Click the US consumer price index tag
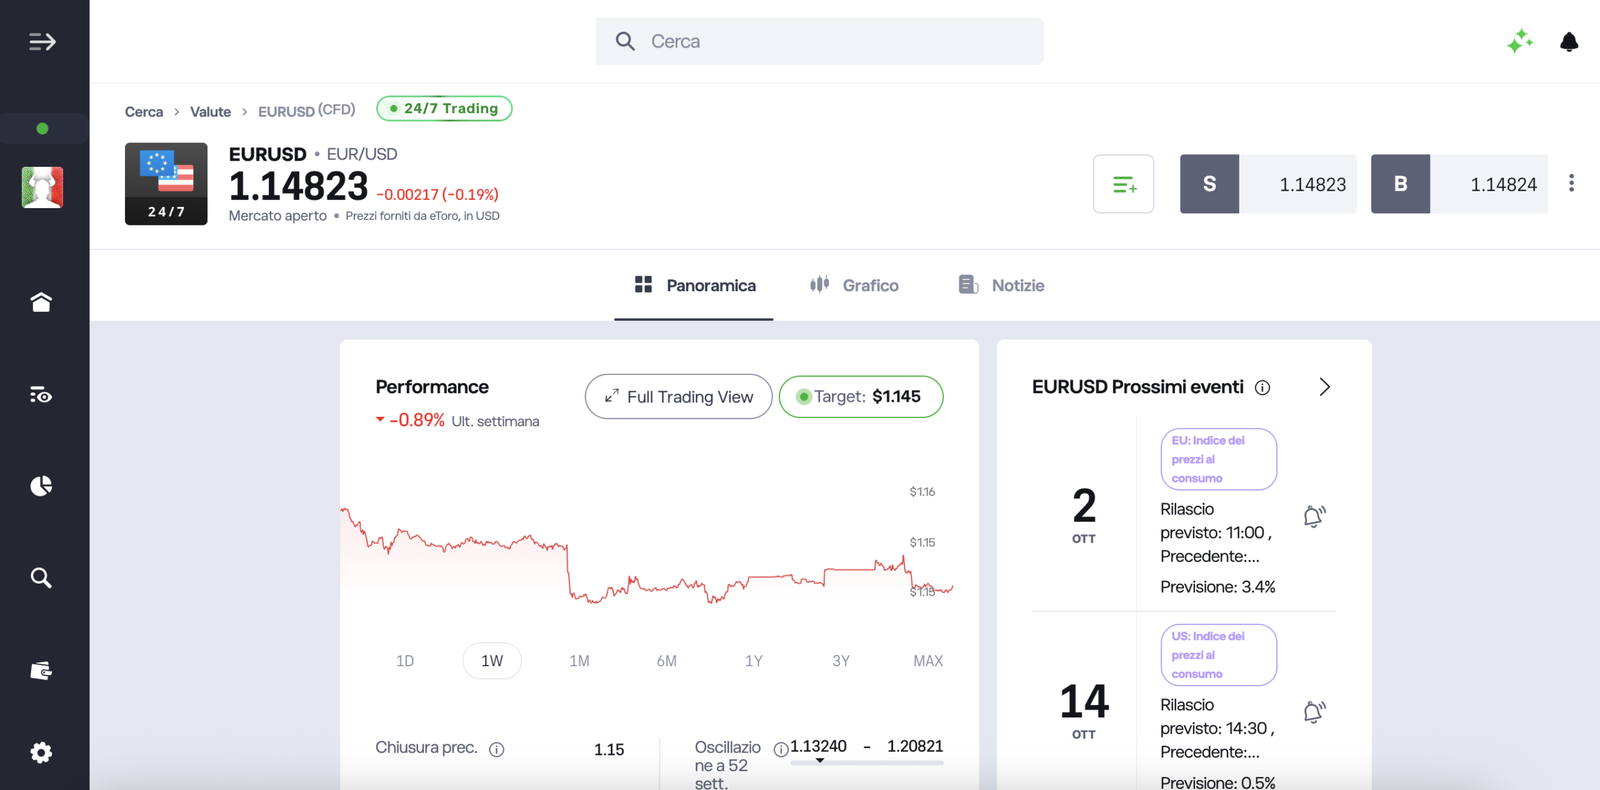This screenshot has width=1600, height=790. tap(1218, 655)
